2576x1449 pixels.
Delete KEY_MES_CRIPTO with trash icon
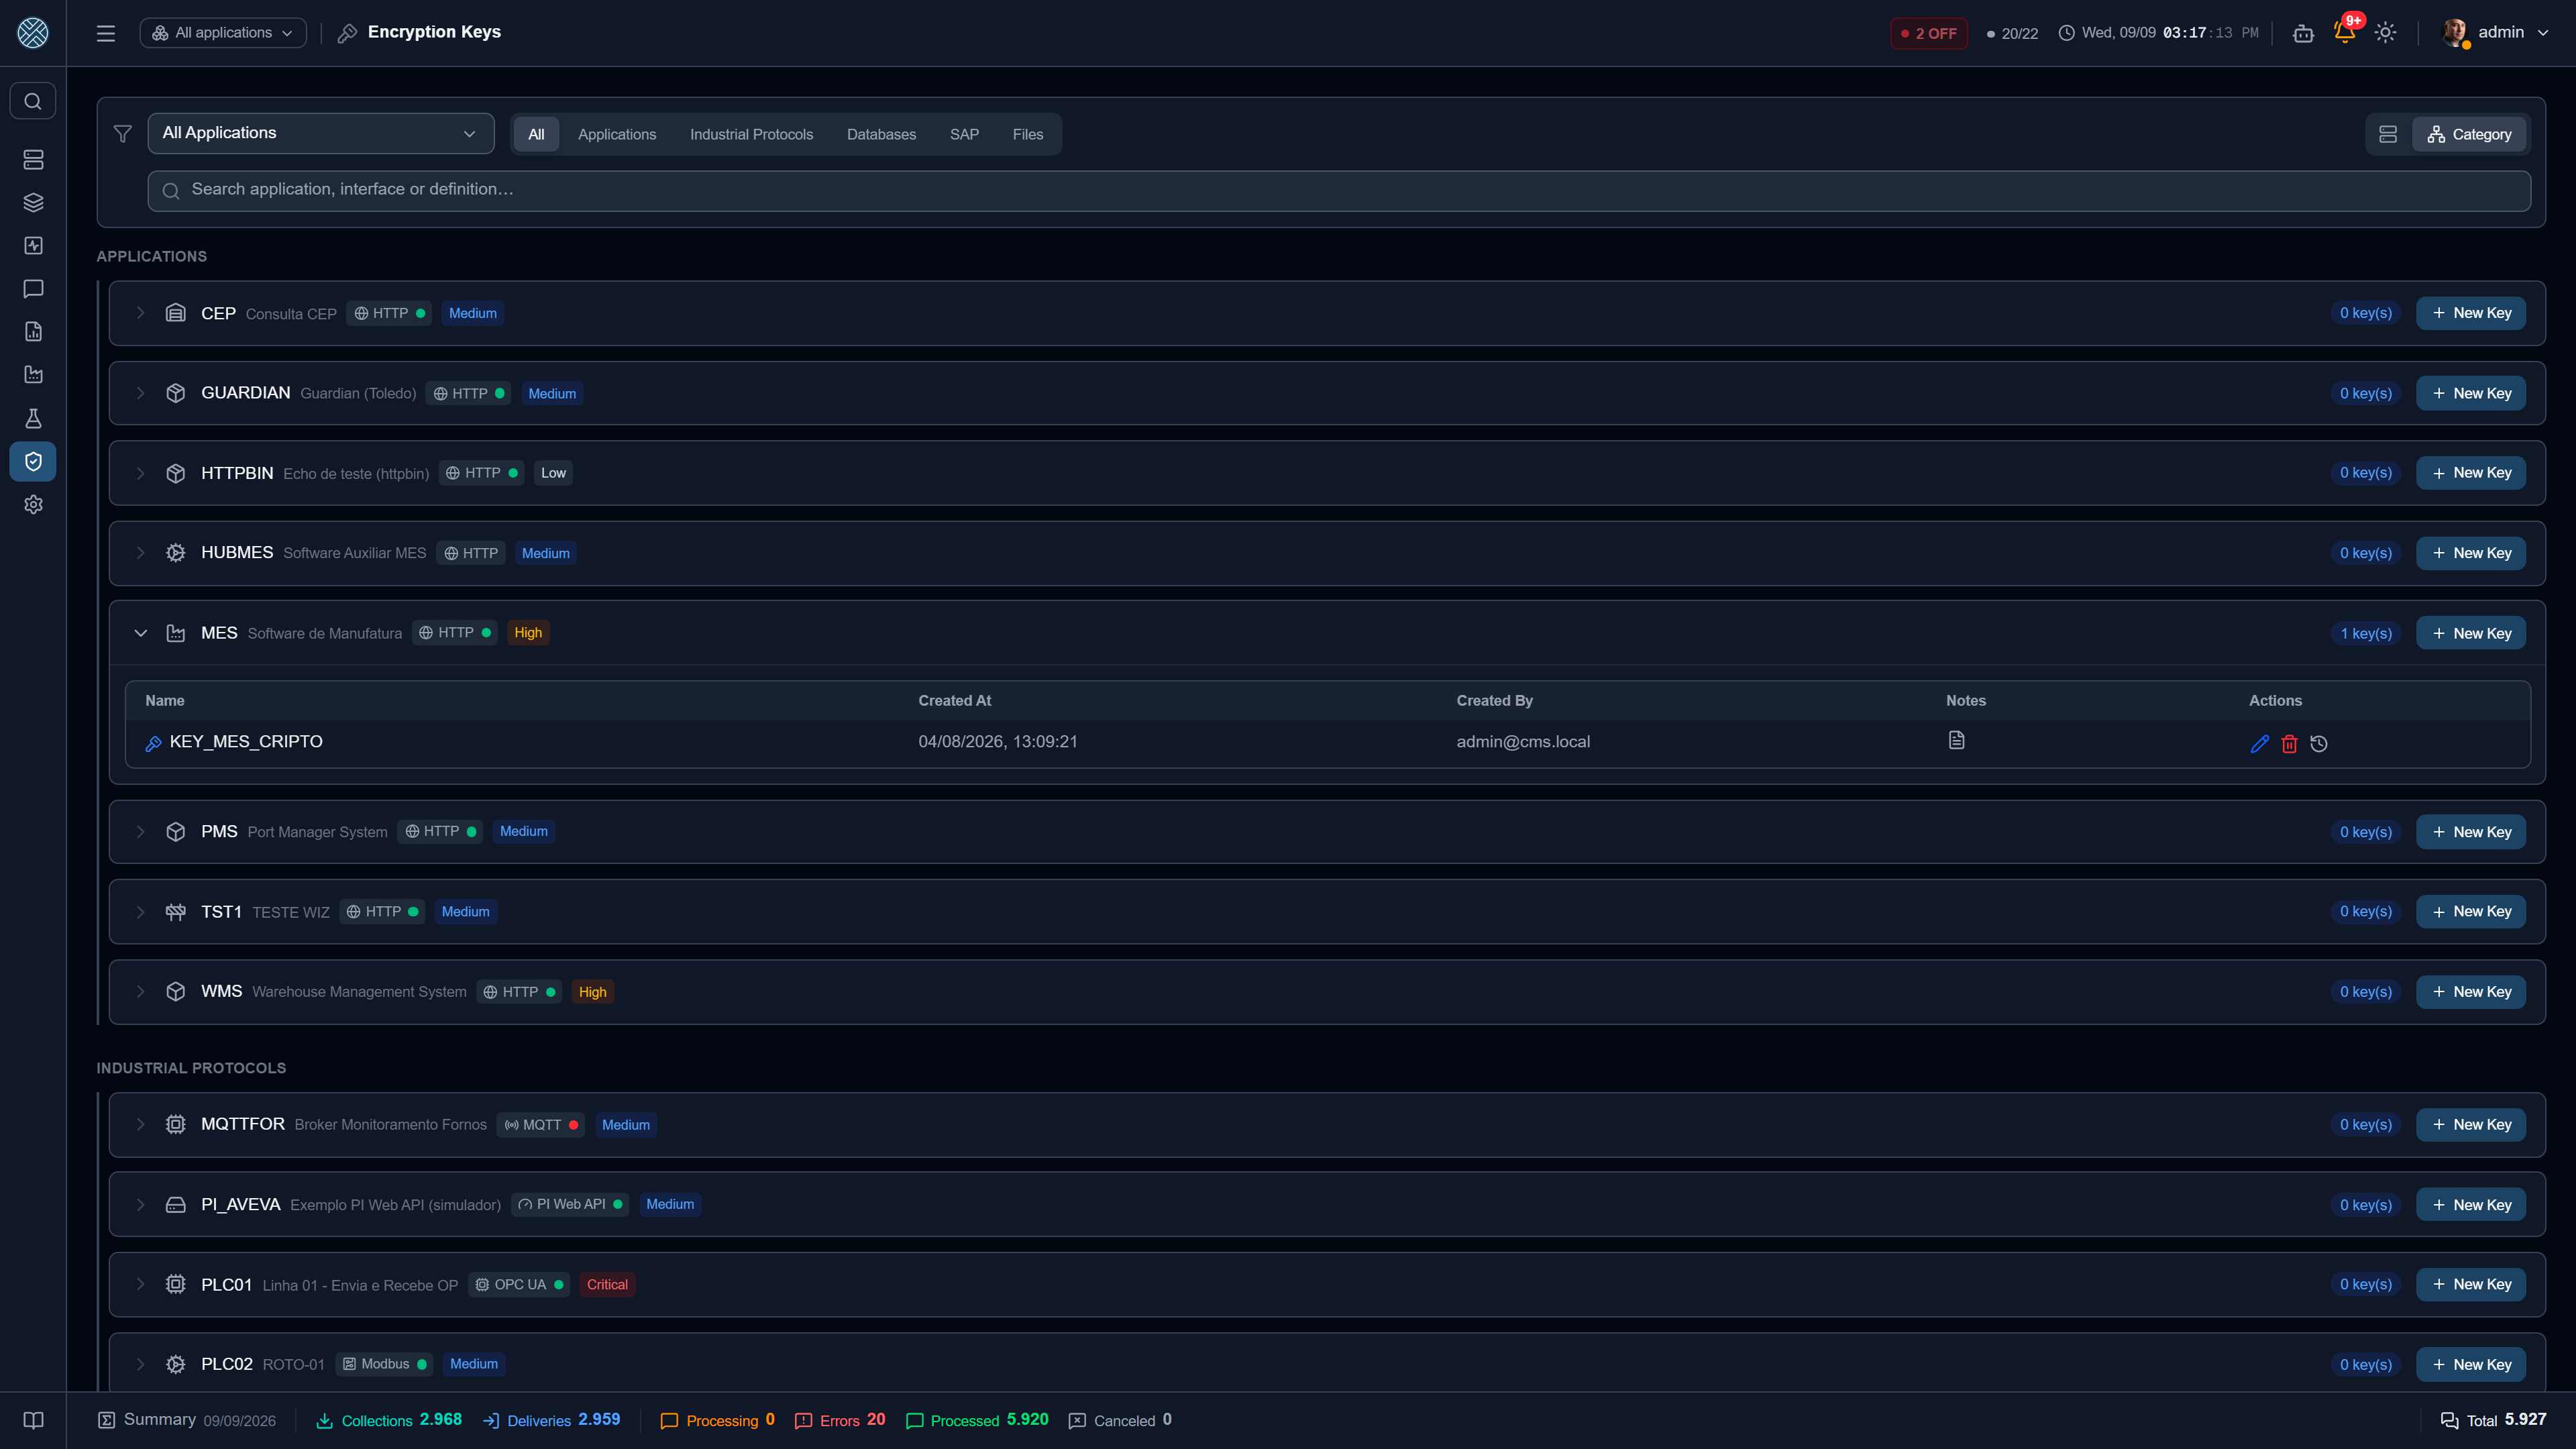(2289, 743)
